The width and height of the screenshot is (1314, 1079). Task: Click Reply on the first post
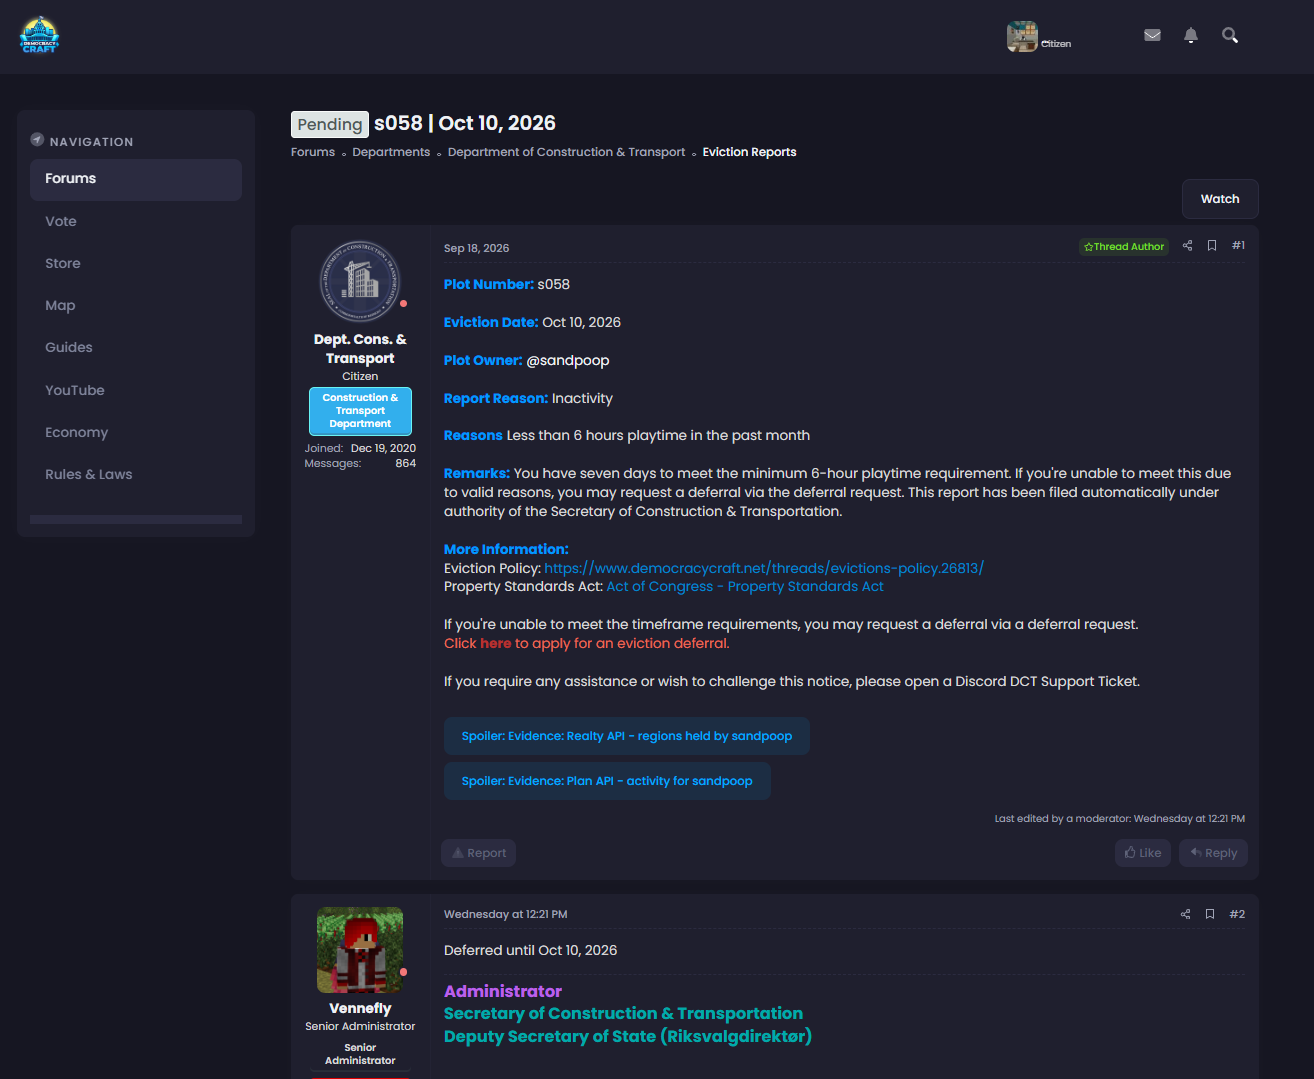point(1213,853)
